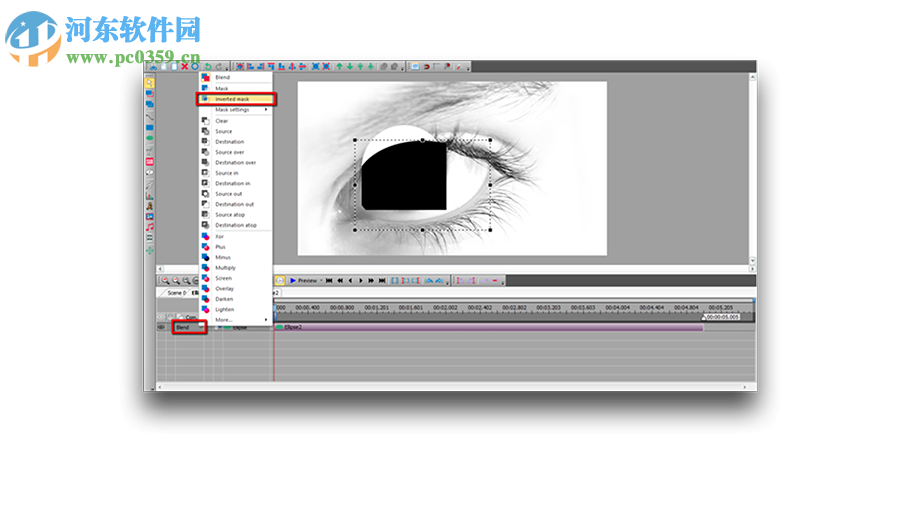
Task: Click the red minus icon on timeline toolbar
Action: click(495, 281)
